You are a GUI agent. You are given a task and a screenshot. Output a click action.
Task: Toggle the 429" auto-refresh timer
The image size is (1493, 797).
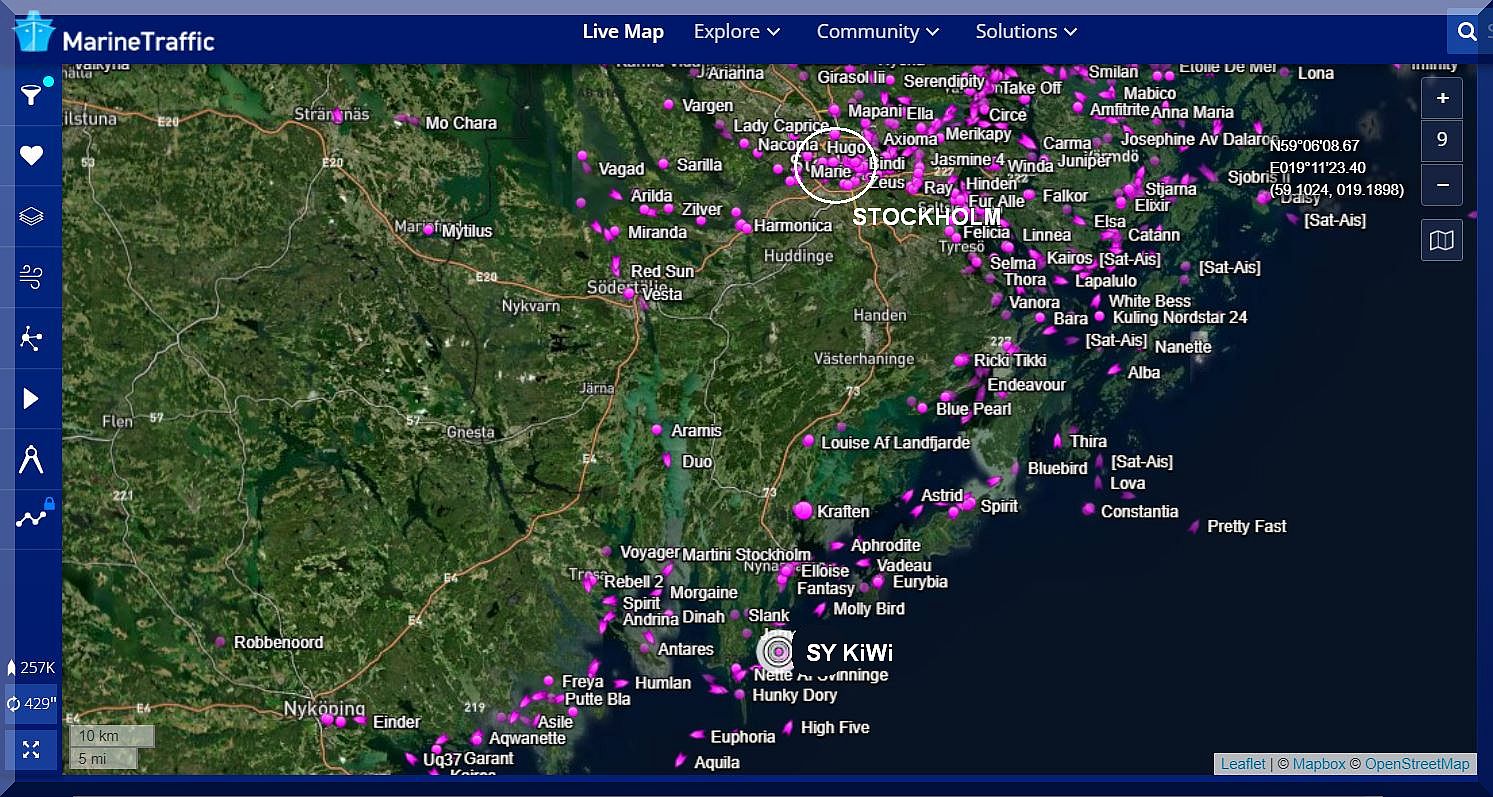(x=31, y=704)
